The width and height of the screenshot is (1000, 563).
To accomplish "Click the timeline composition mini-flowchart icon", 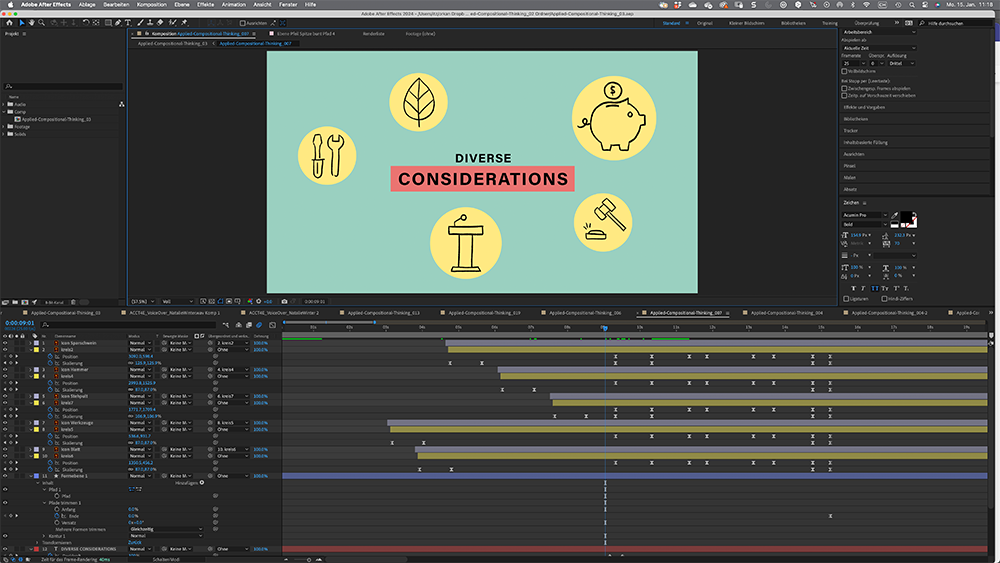I will click(x=226, y=325).
